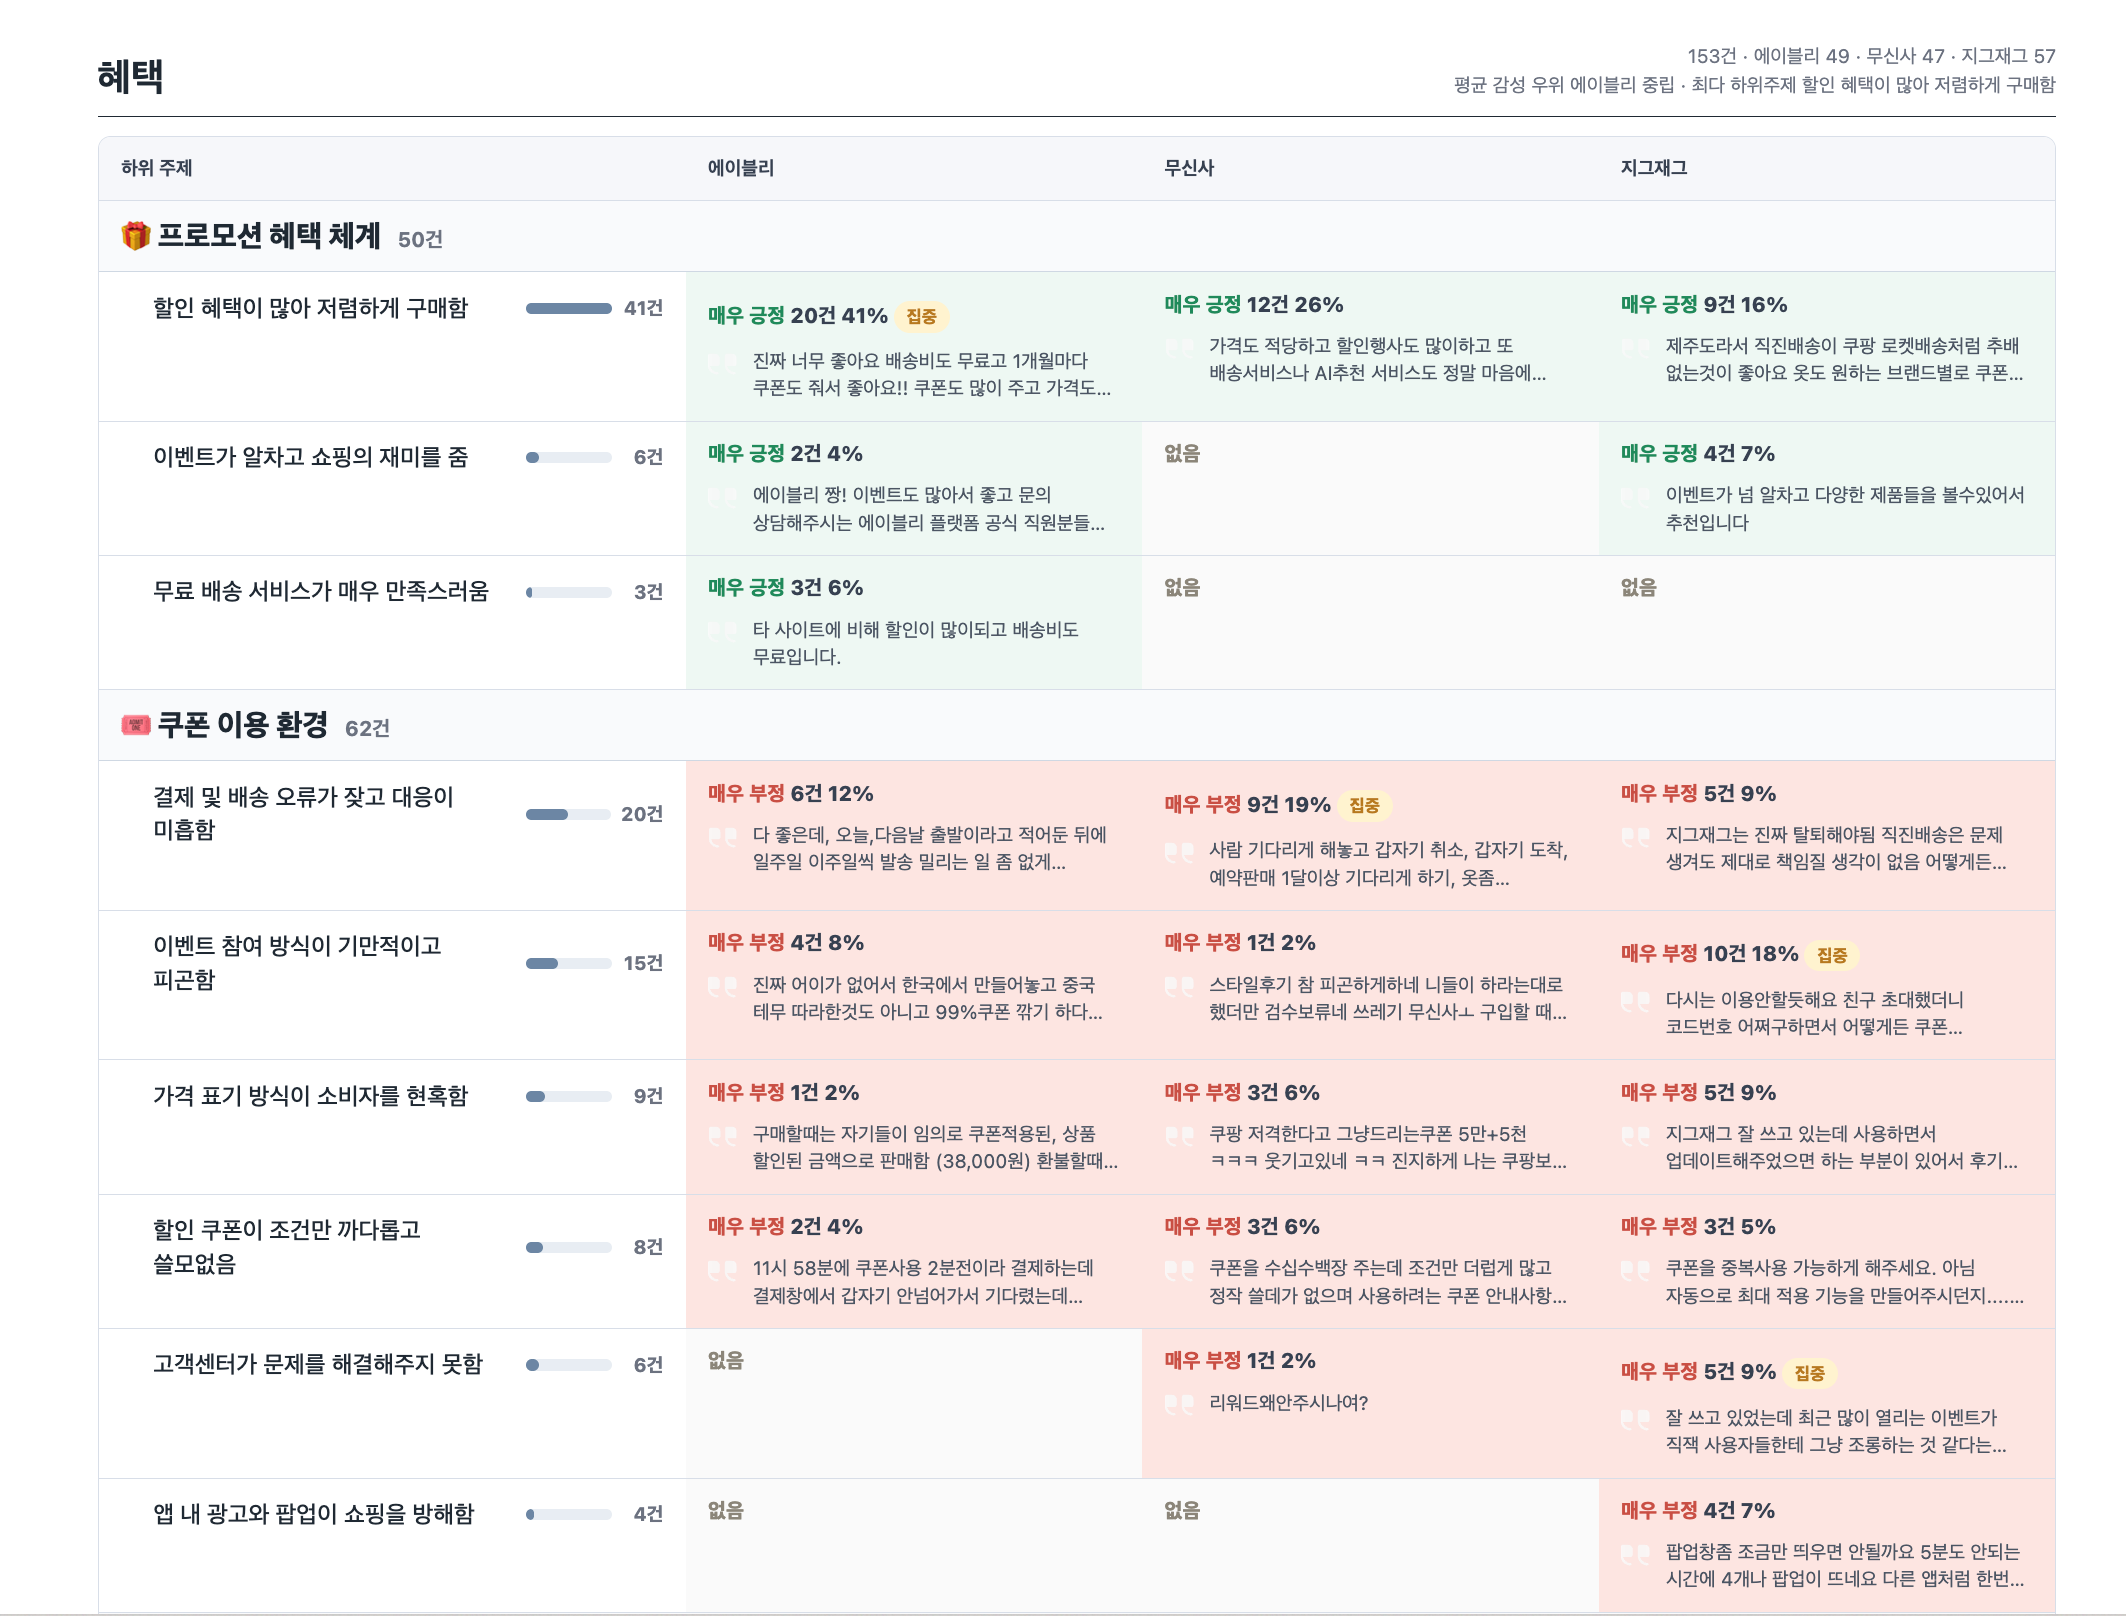Click the 에이블리 column header
2126x1616 pixels.
coord(741,168)
